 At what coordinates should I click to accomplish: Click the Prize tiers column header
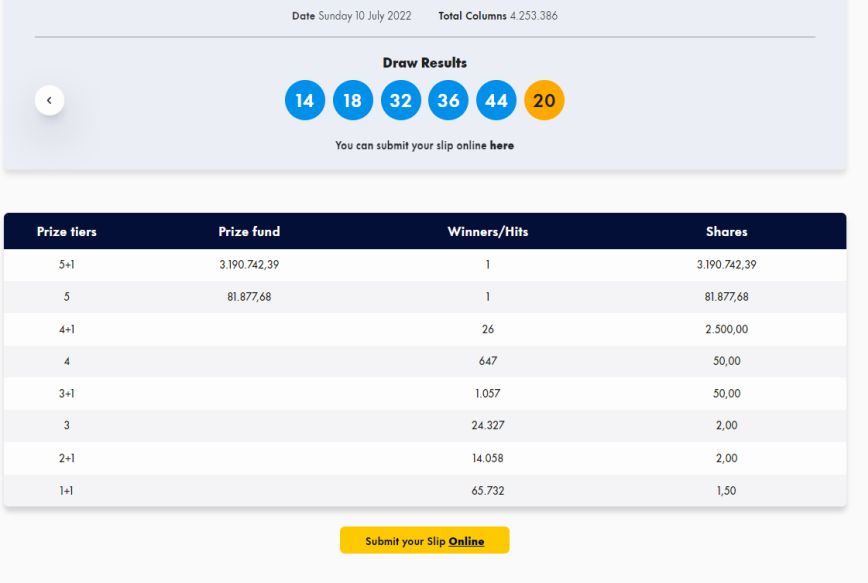(x=67, y=231)
